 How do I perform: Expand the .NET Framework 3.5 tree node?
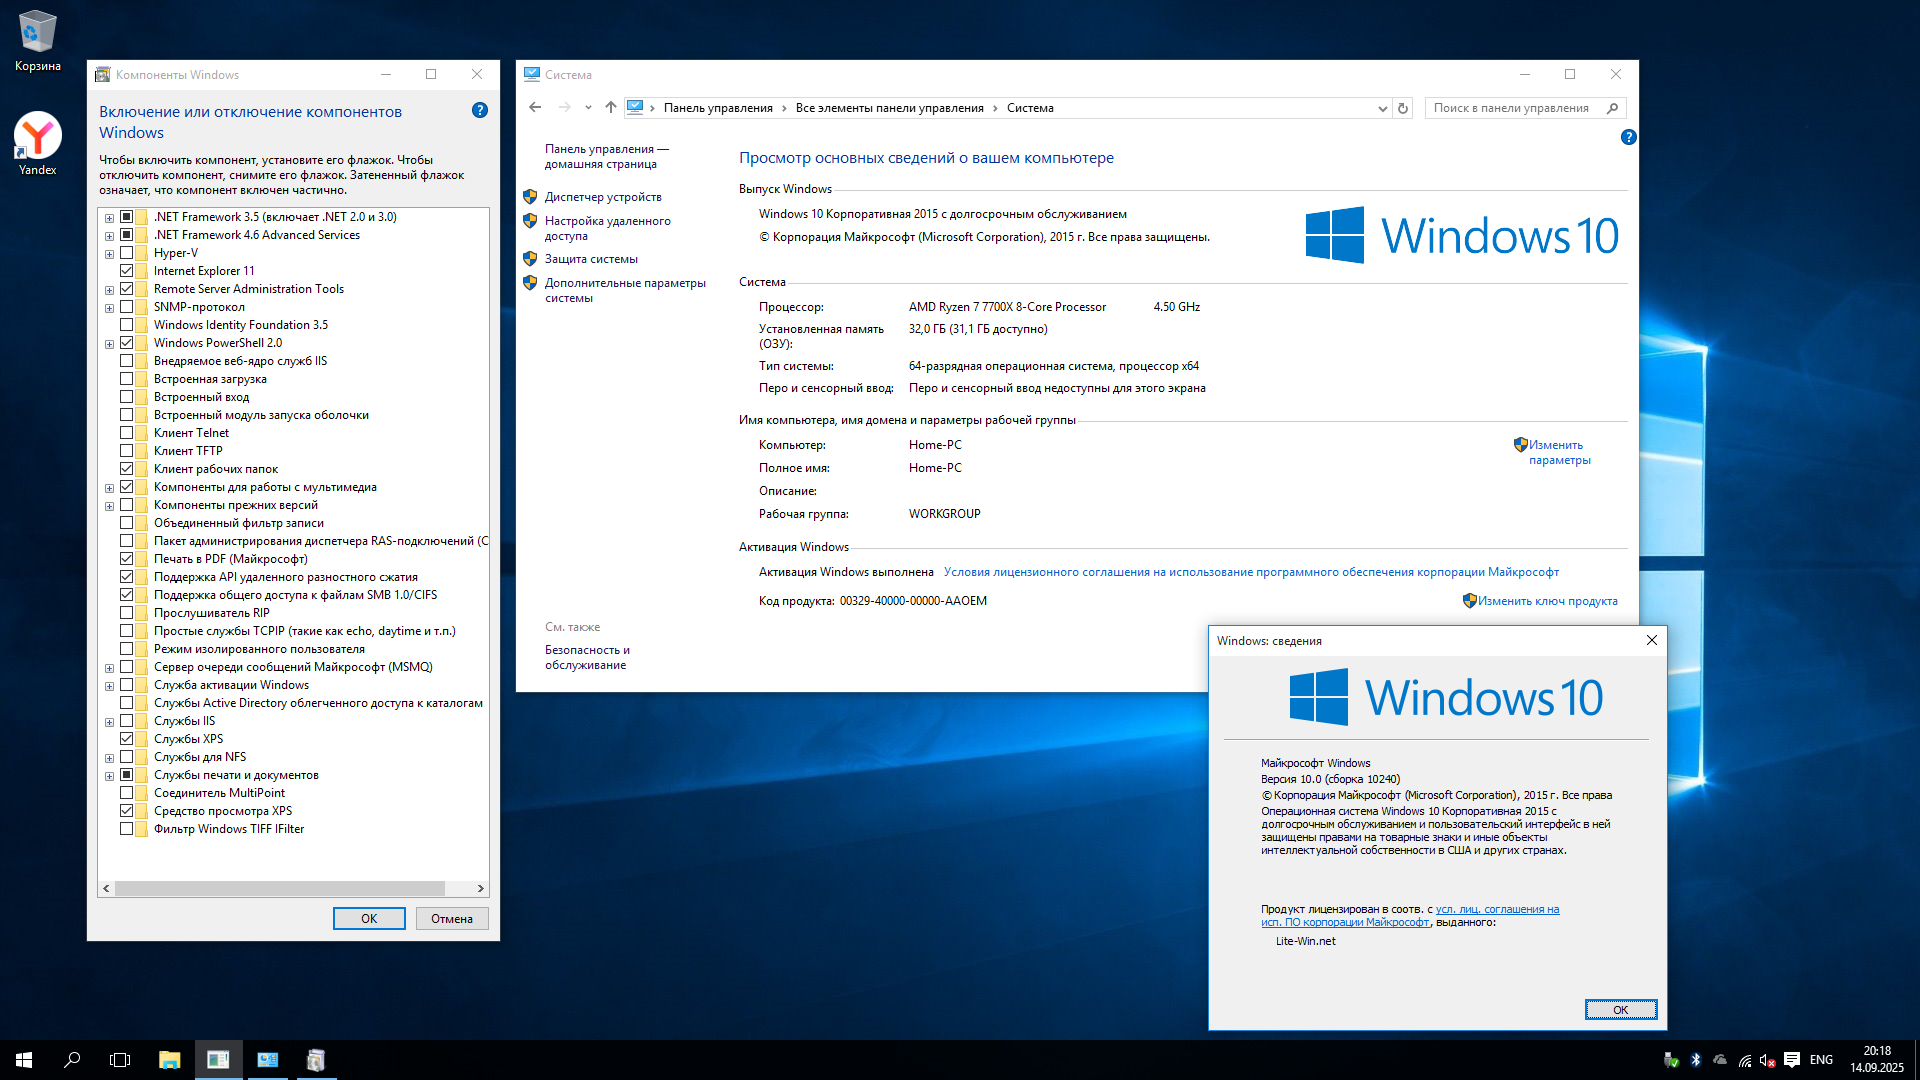point(109,217)
